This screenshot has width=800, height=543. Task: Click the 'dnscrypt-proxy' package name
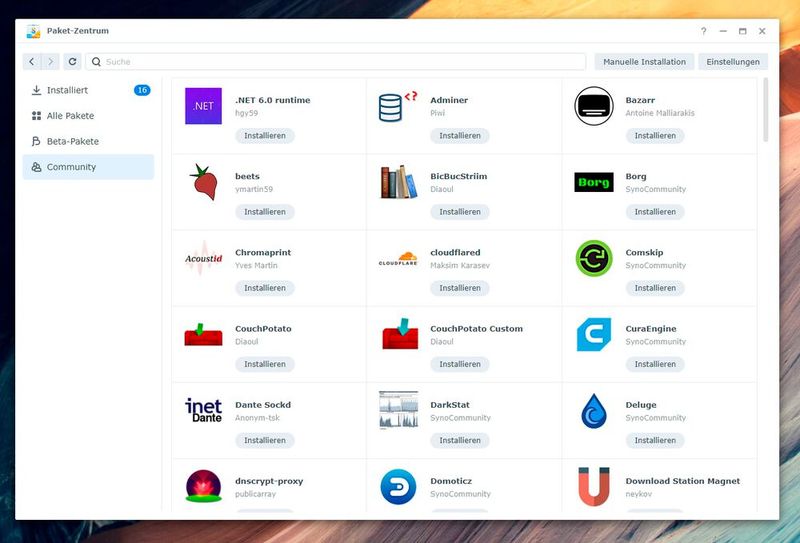[x=269, y=481]
